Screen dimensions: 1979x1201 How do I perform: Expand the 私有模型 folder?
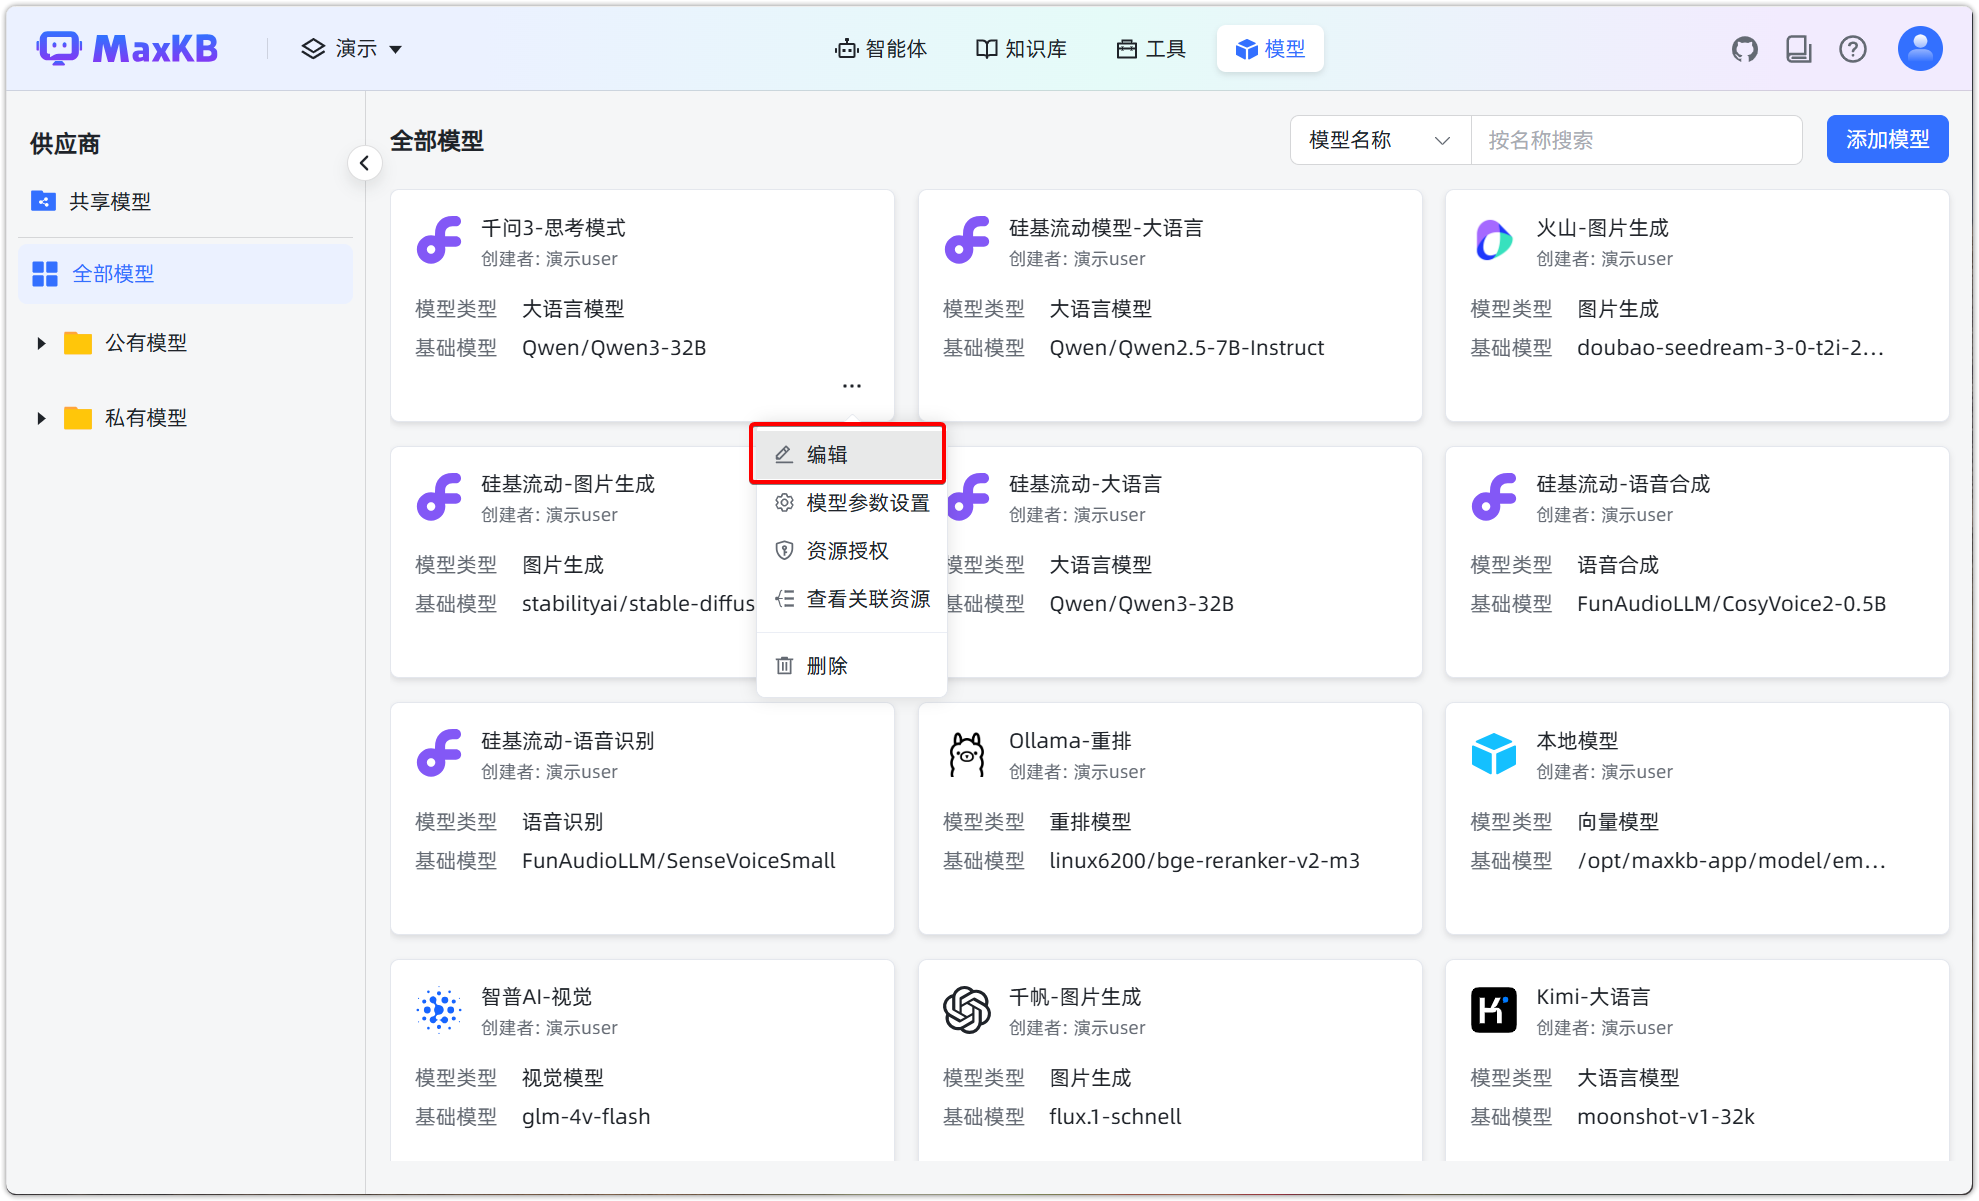(41, 417)
